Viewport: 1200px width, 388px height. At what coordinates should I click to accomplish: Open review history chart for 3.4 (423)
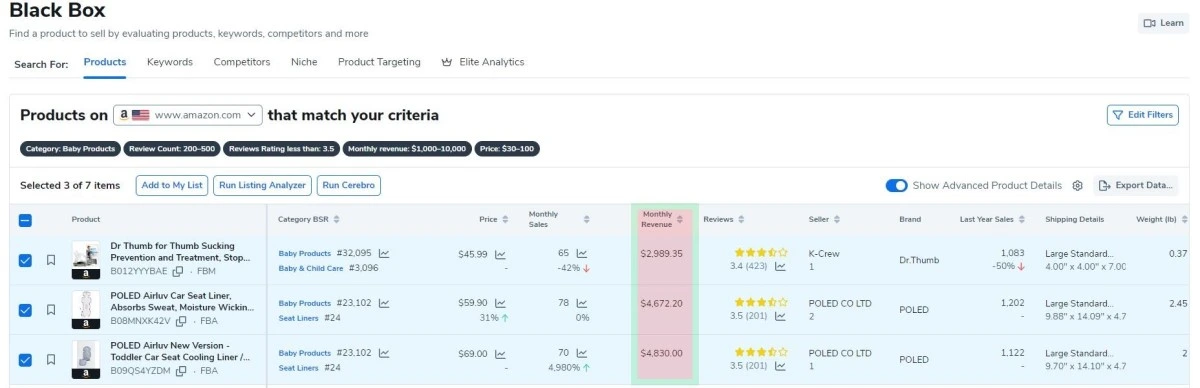click(x=781, y=266)
